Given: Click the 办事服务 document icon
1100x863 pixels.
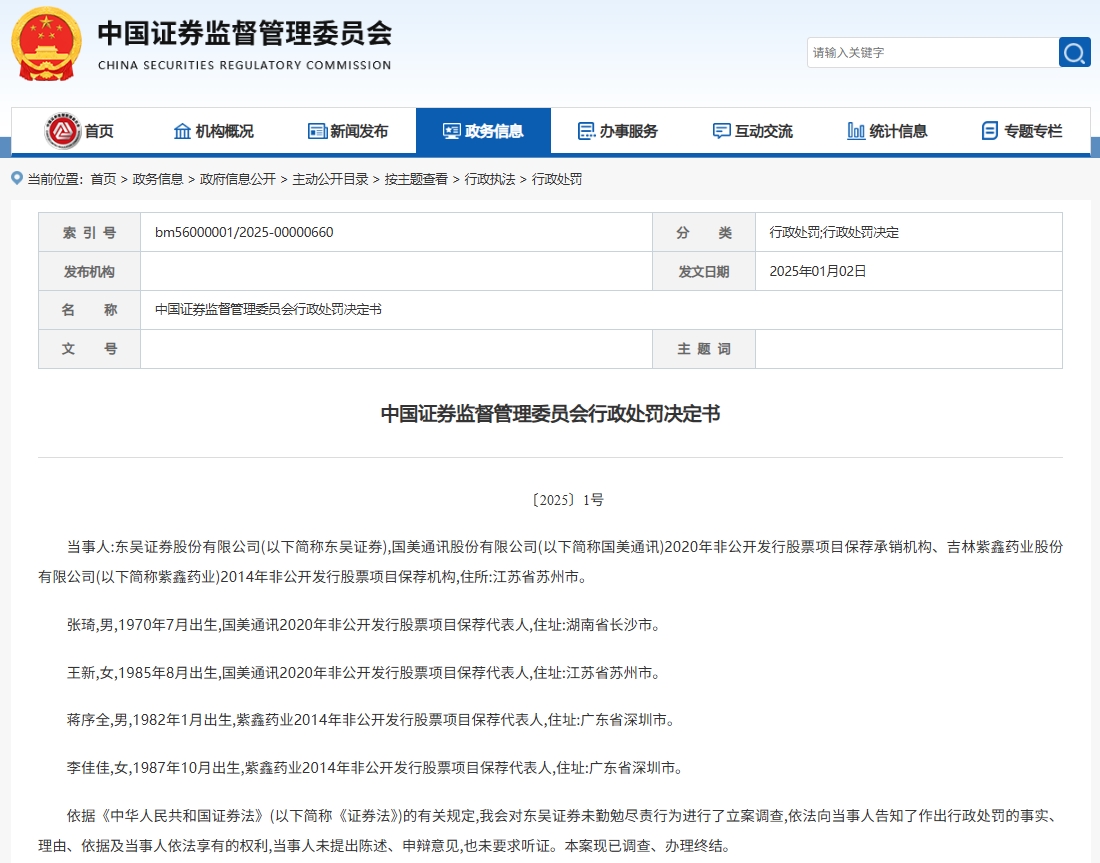Looking at the screenshot, I should (x=587, y=131).
